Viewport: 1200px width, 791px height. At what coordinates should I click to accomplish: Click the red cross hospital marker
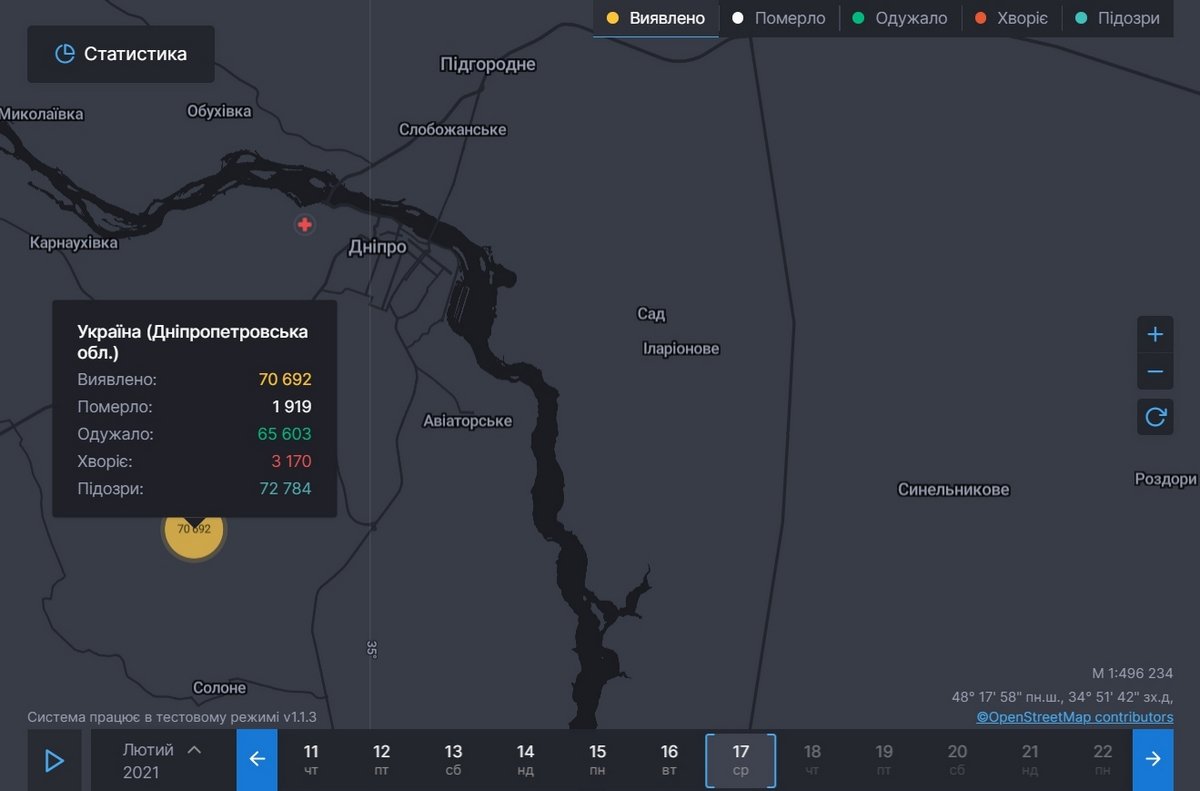coord(305,224)
